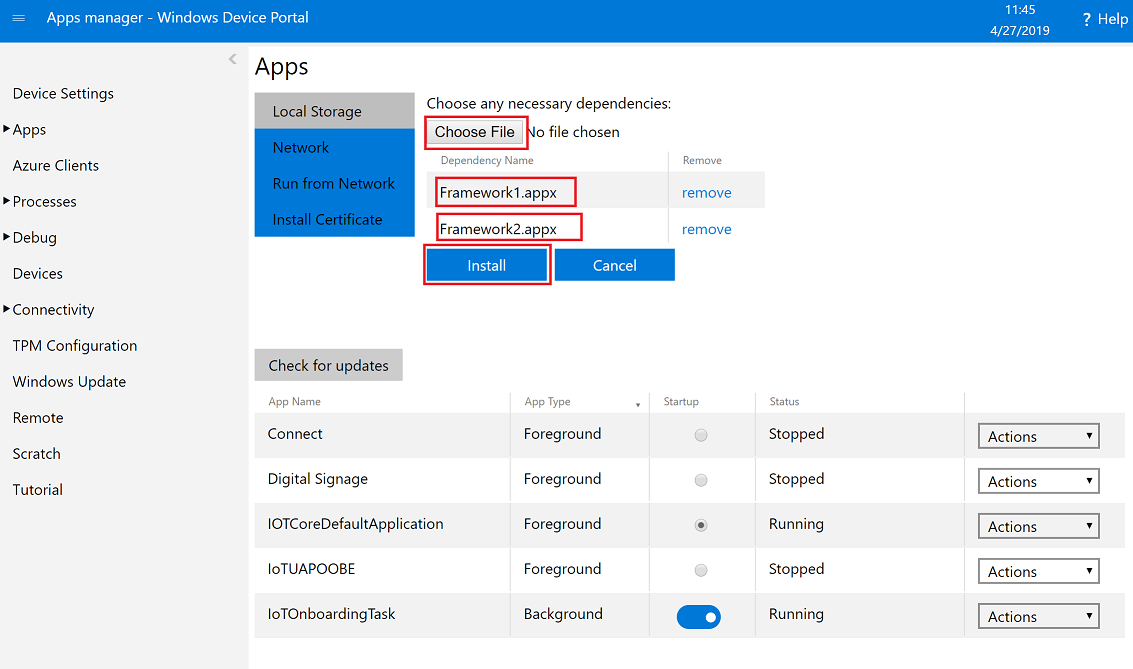
Task: Select Connect as the startup app
Action: (x=701, y=435)
